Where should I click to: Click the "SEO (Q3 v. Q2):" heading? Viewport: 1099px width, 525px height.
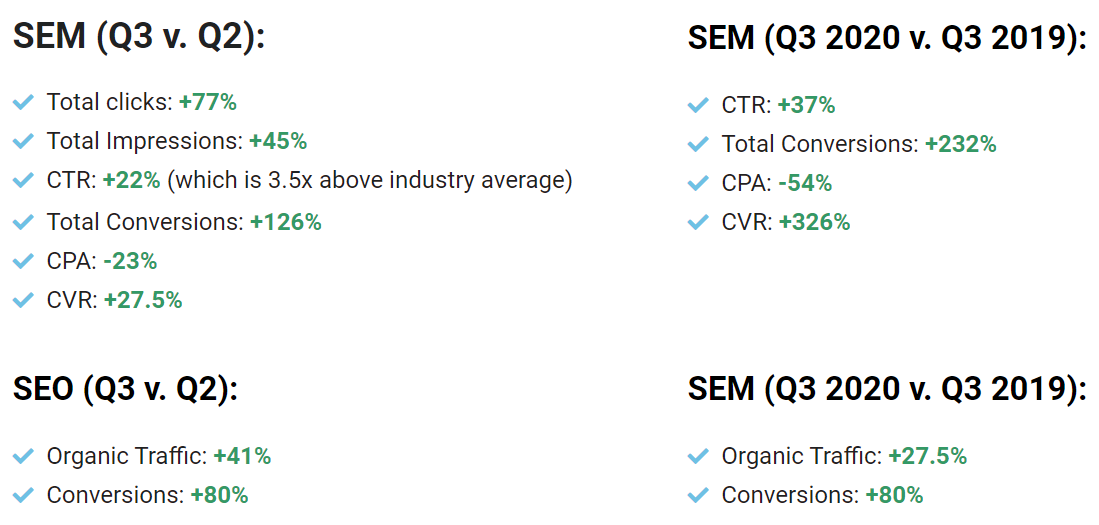pos(126,389)
